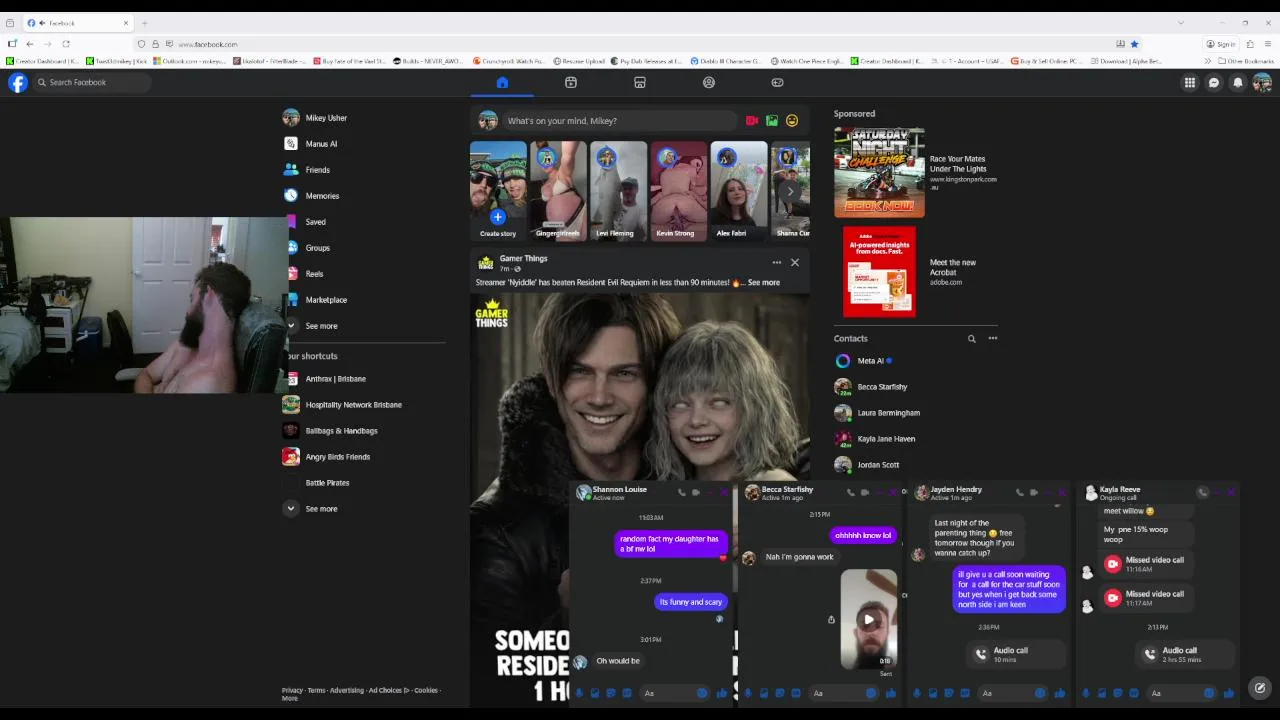Viewport: 1280px width, 720px height.
Task: Open the Messenger icon in the header
Action: (x=1214, y=83)
